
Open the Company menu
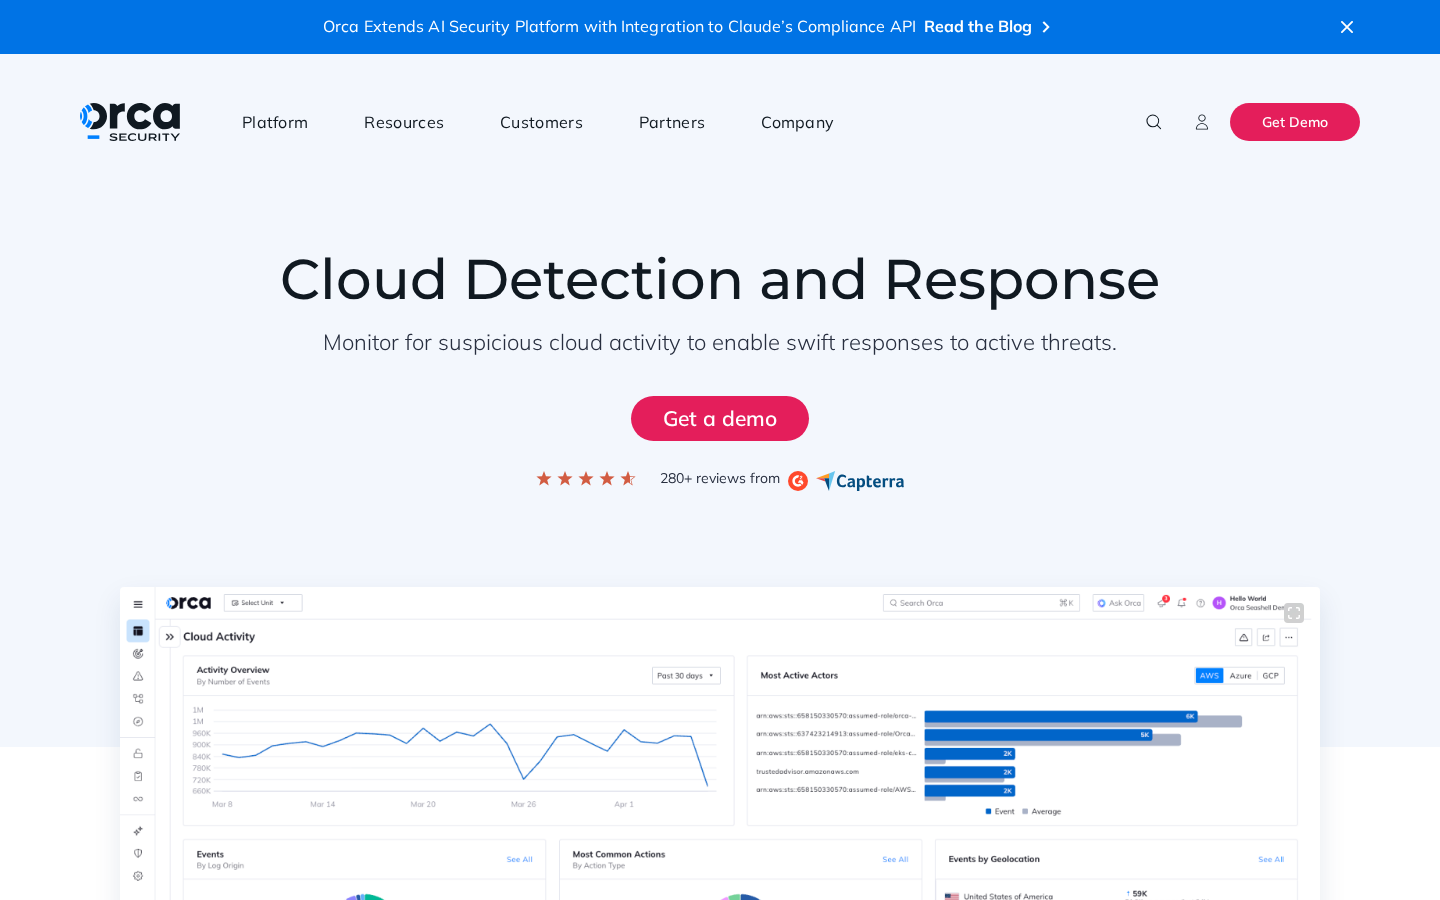(x=797, y=123)
